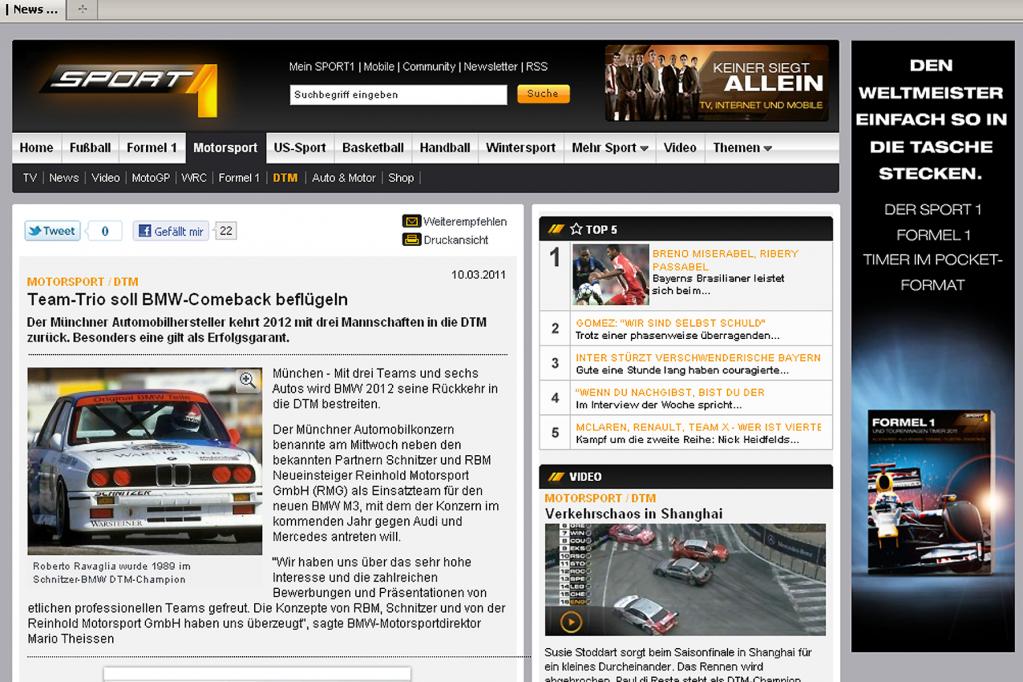Open the Formel 1 main navigation tab
Screen dimensions: 1023x682
(x=152, y=148)
